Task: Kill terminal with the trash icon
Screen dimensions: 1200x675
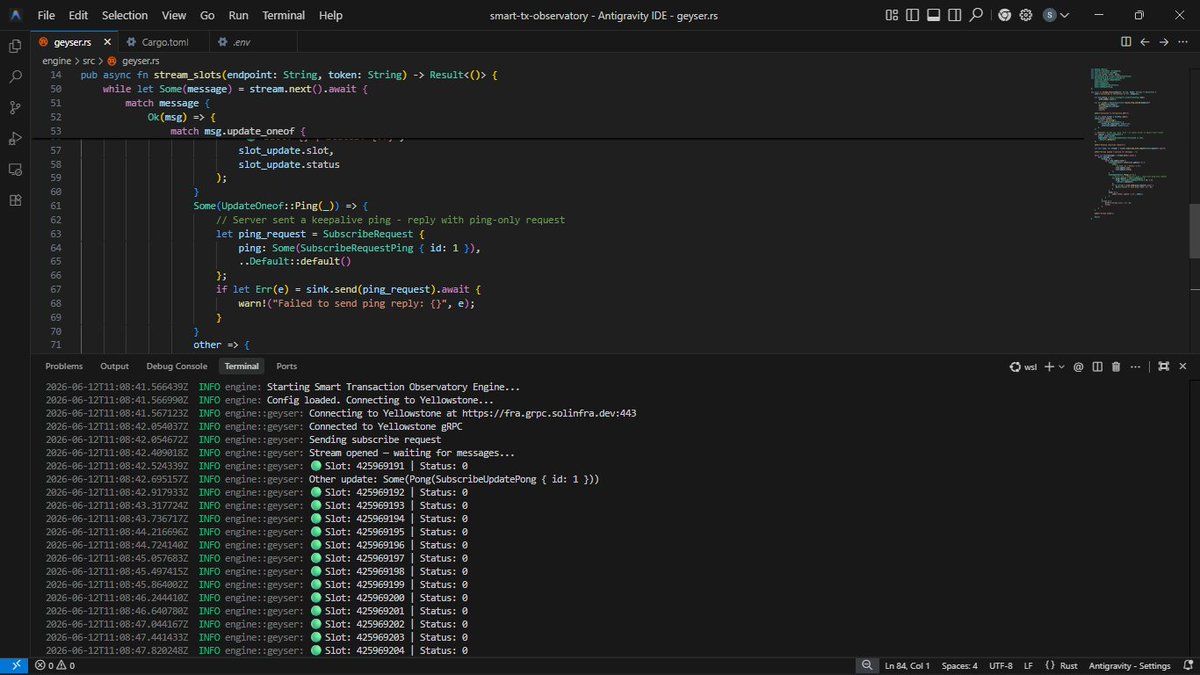Action: point(1116,367)
